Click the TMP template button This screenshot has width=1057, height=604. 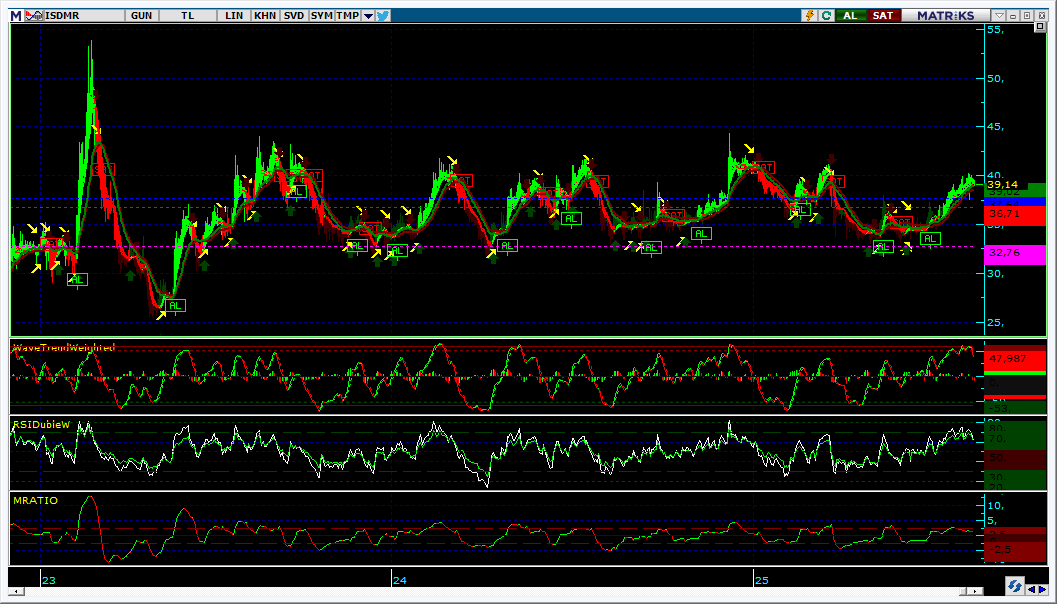coord(348,16)
